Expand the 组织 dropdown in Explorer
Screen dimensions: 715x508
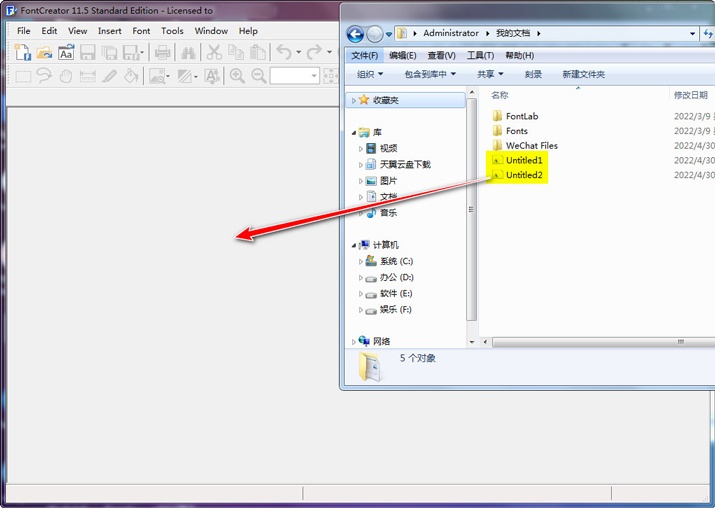click(x=370, y=74)
